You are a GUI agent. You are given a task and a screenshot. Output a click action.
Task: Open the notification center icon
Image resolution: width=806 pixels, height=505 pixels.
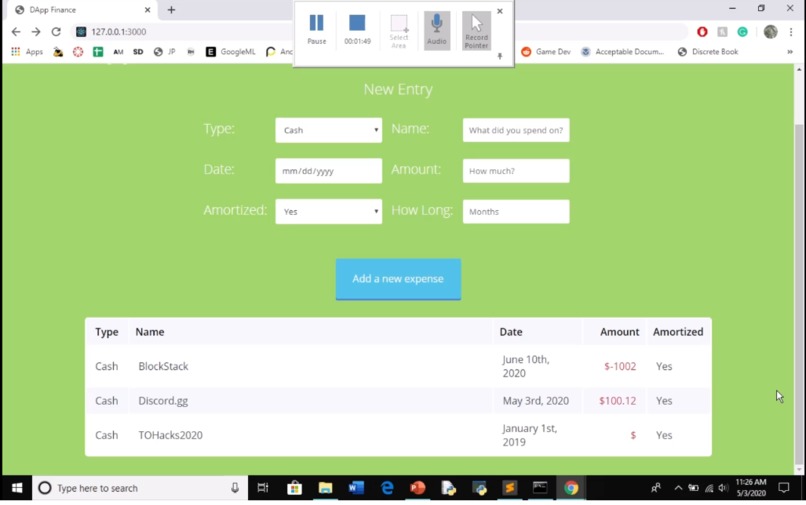(784, 488)
